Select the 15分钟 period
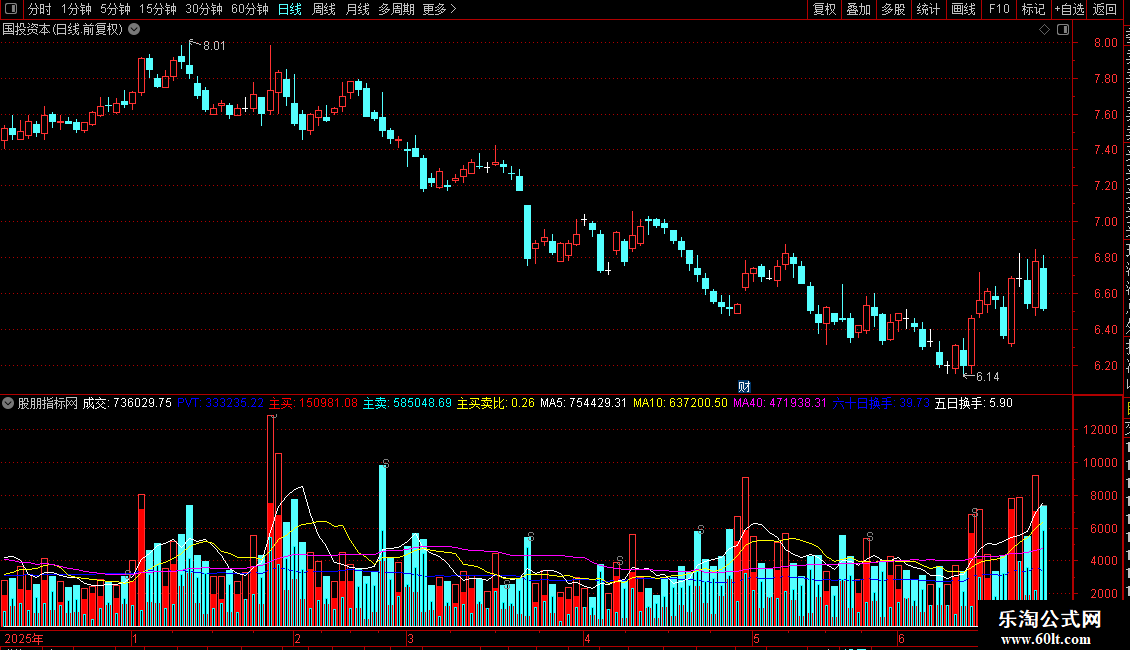1130x650 pixels. 158,9
